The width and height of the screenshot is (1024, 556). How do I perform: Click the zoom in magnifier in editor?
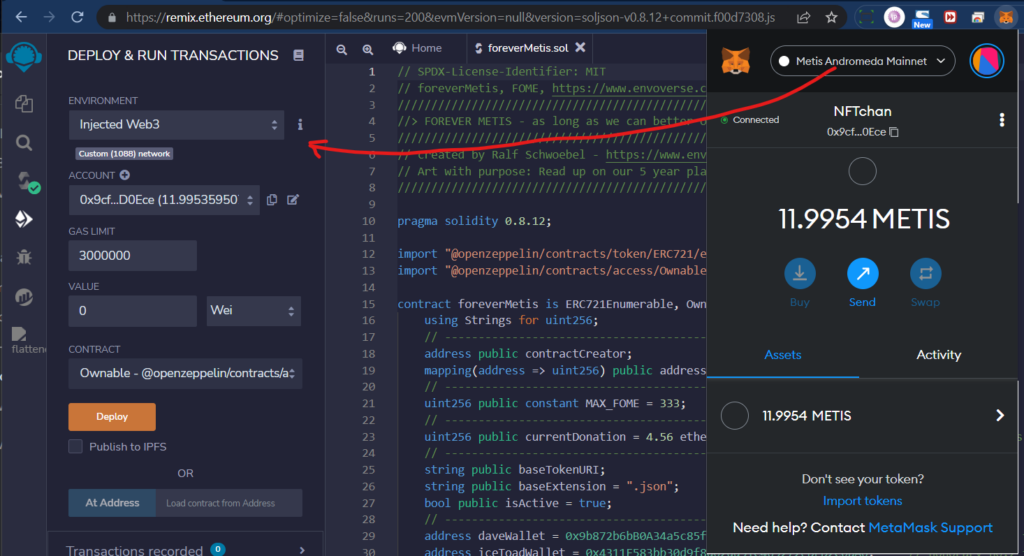368,48
